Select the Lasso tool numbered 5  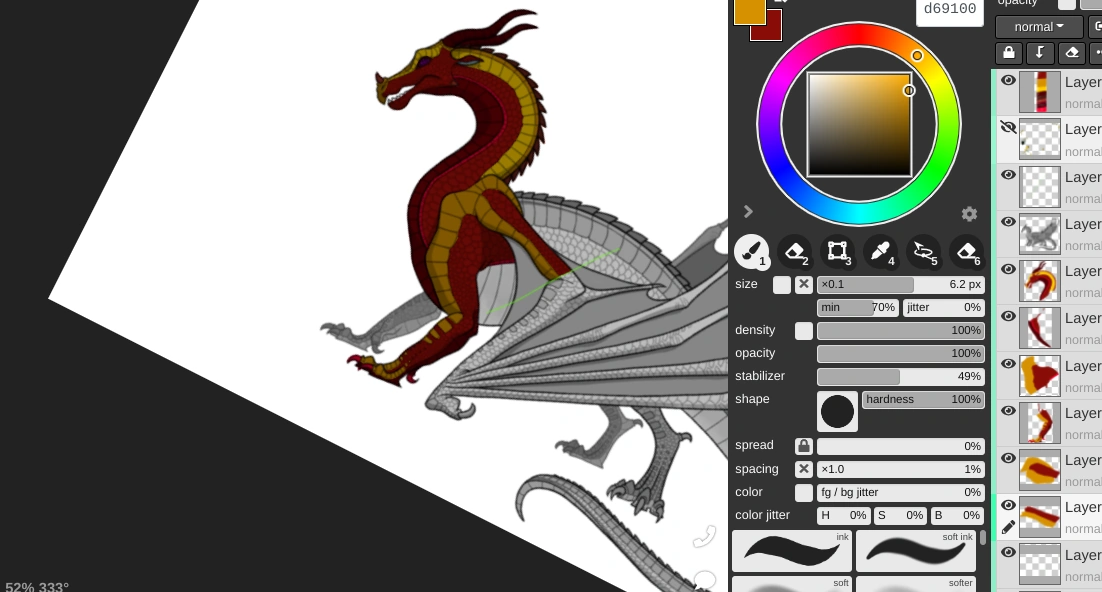click(x=923, y=252)
